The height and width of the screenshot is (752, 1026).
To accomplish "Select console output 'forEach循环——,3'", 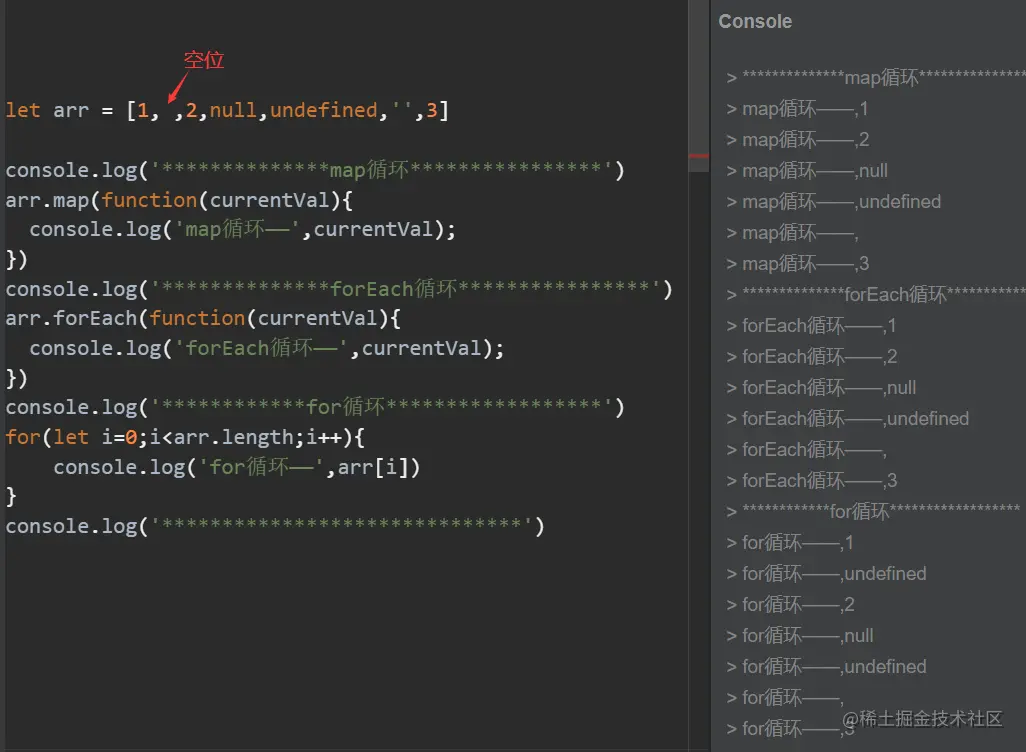I will tap(812, 480).
